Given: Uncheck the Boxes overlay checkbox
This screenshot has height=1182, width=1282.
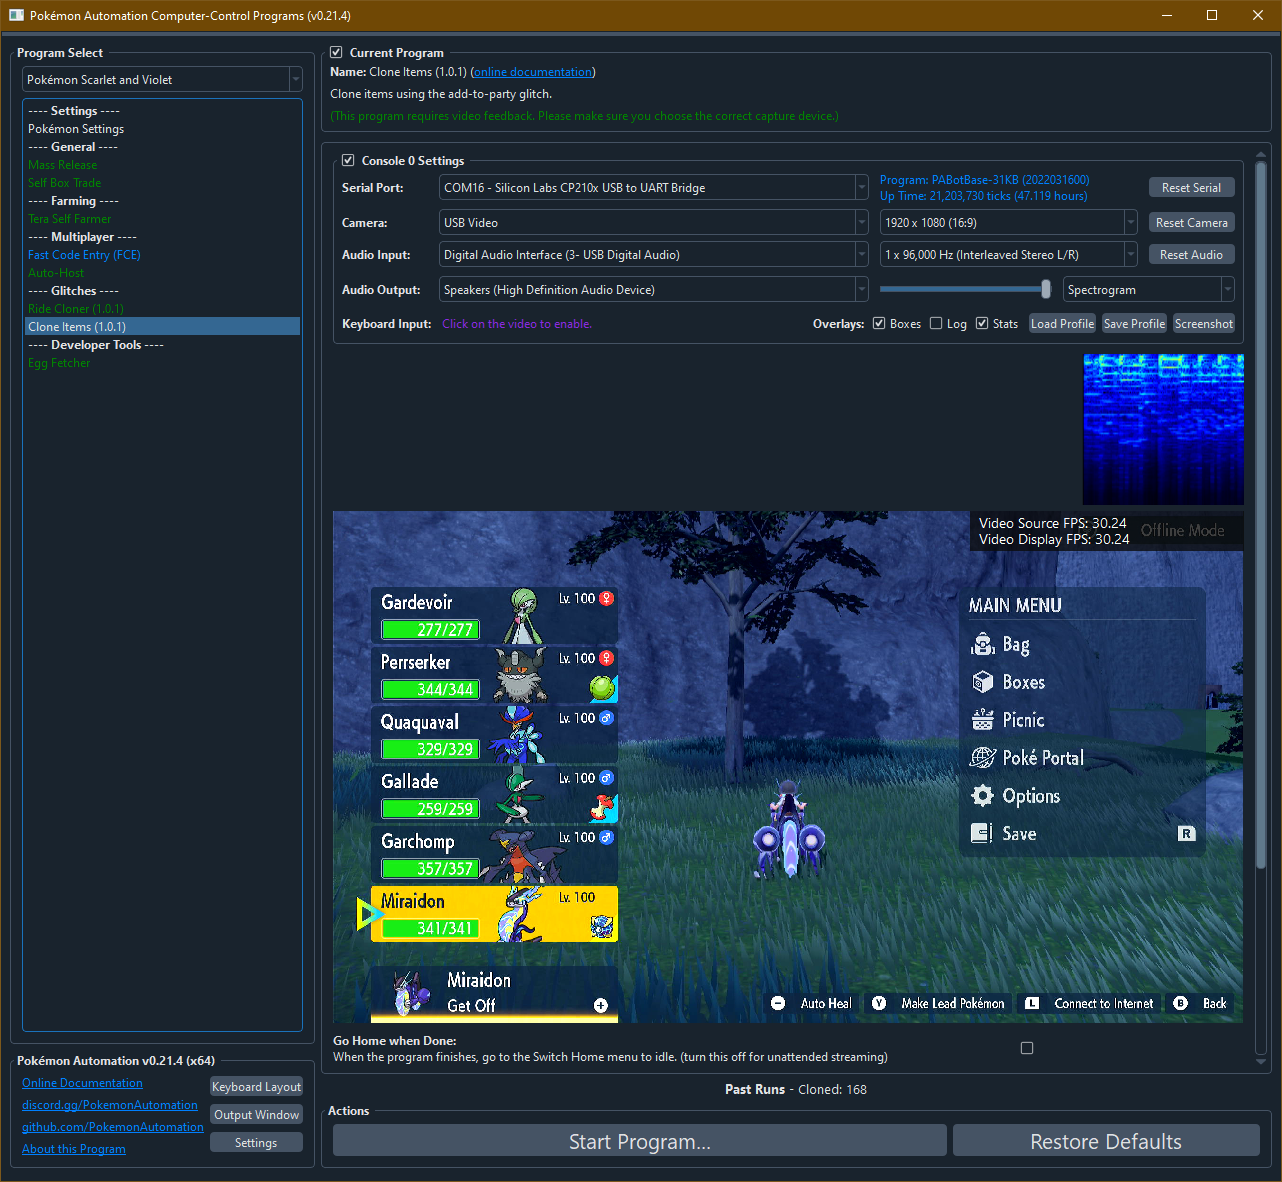Looking at the screenshot, I should tap(879, 324).
